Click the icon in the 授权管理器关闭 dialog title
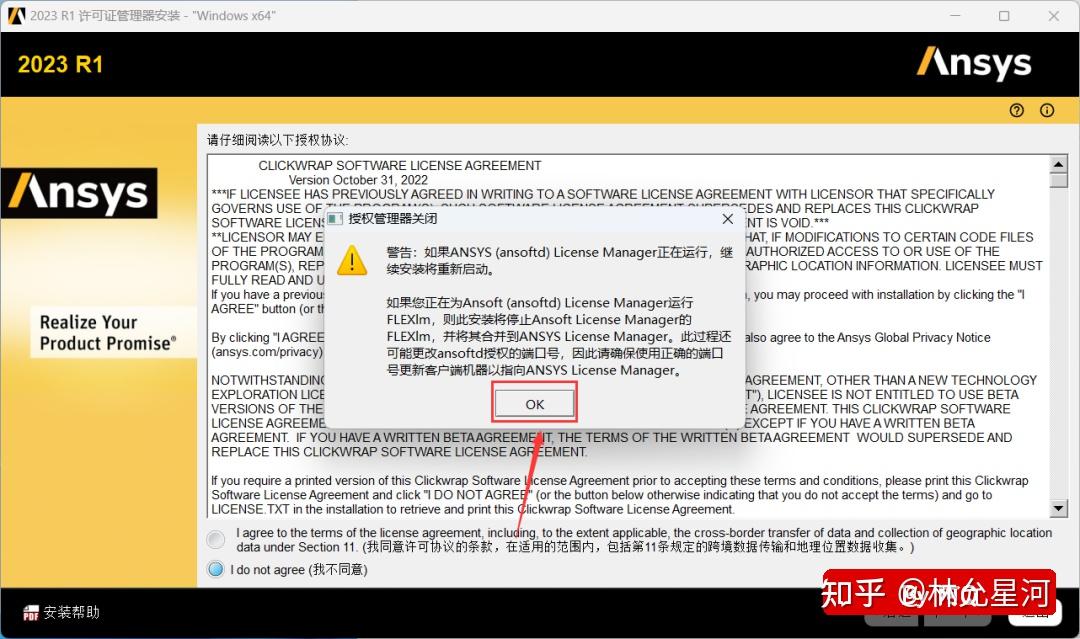Screen dimensions: 1080x639 pos(337,218)
